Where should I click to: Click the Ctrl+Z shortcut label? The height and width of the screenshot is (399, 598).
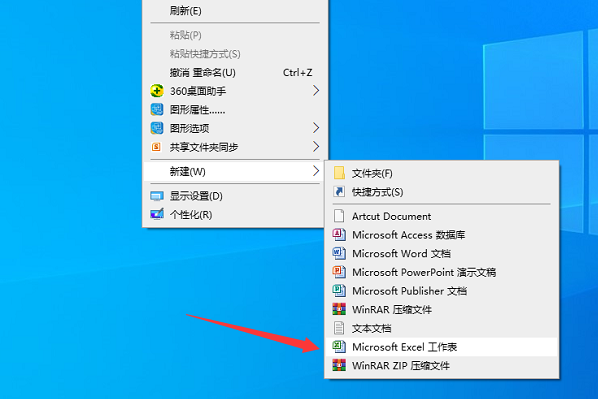pyautogui.click(x=297, y=72)
